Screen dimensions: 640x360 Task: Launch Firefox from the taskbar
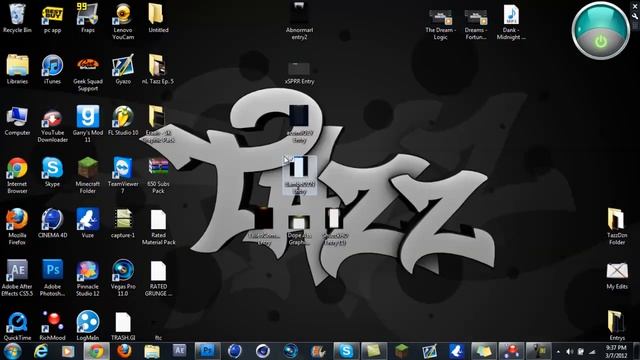coord(124,351)
